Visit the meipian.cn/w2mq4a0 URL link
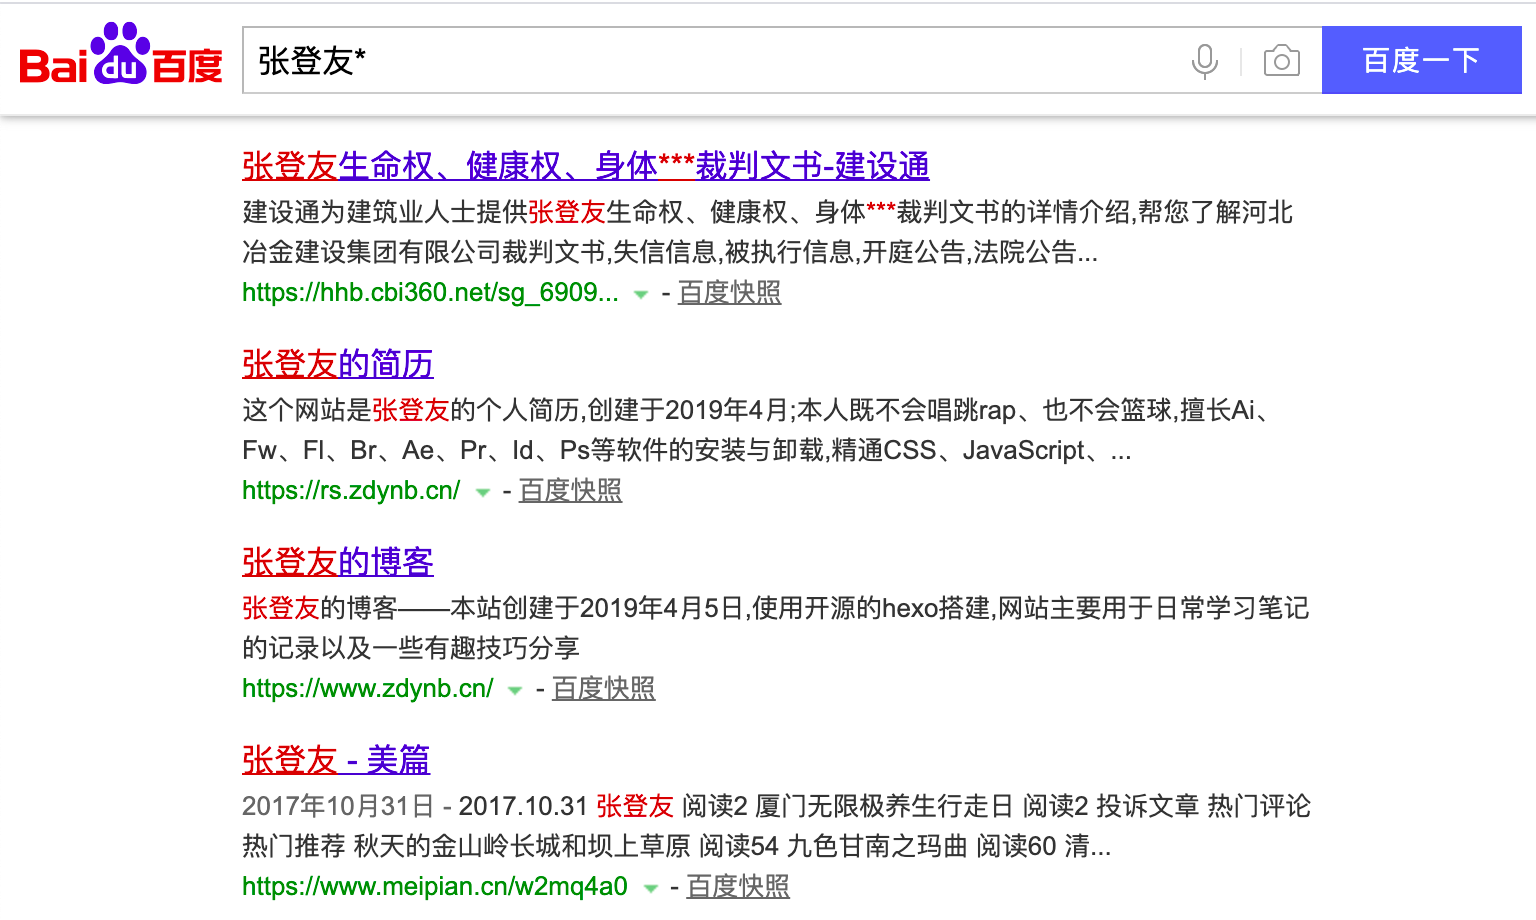 click(x=435, y=887)
